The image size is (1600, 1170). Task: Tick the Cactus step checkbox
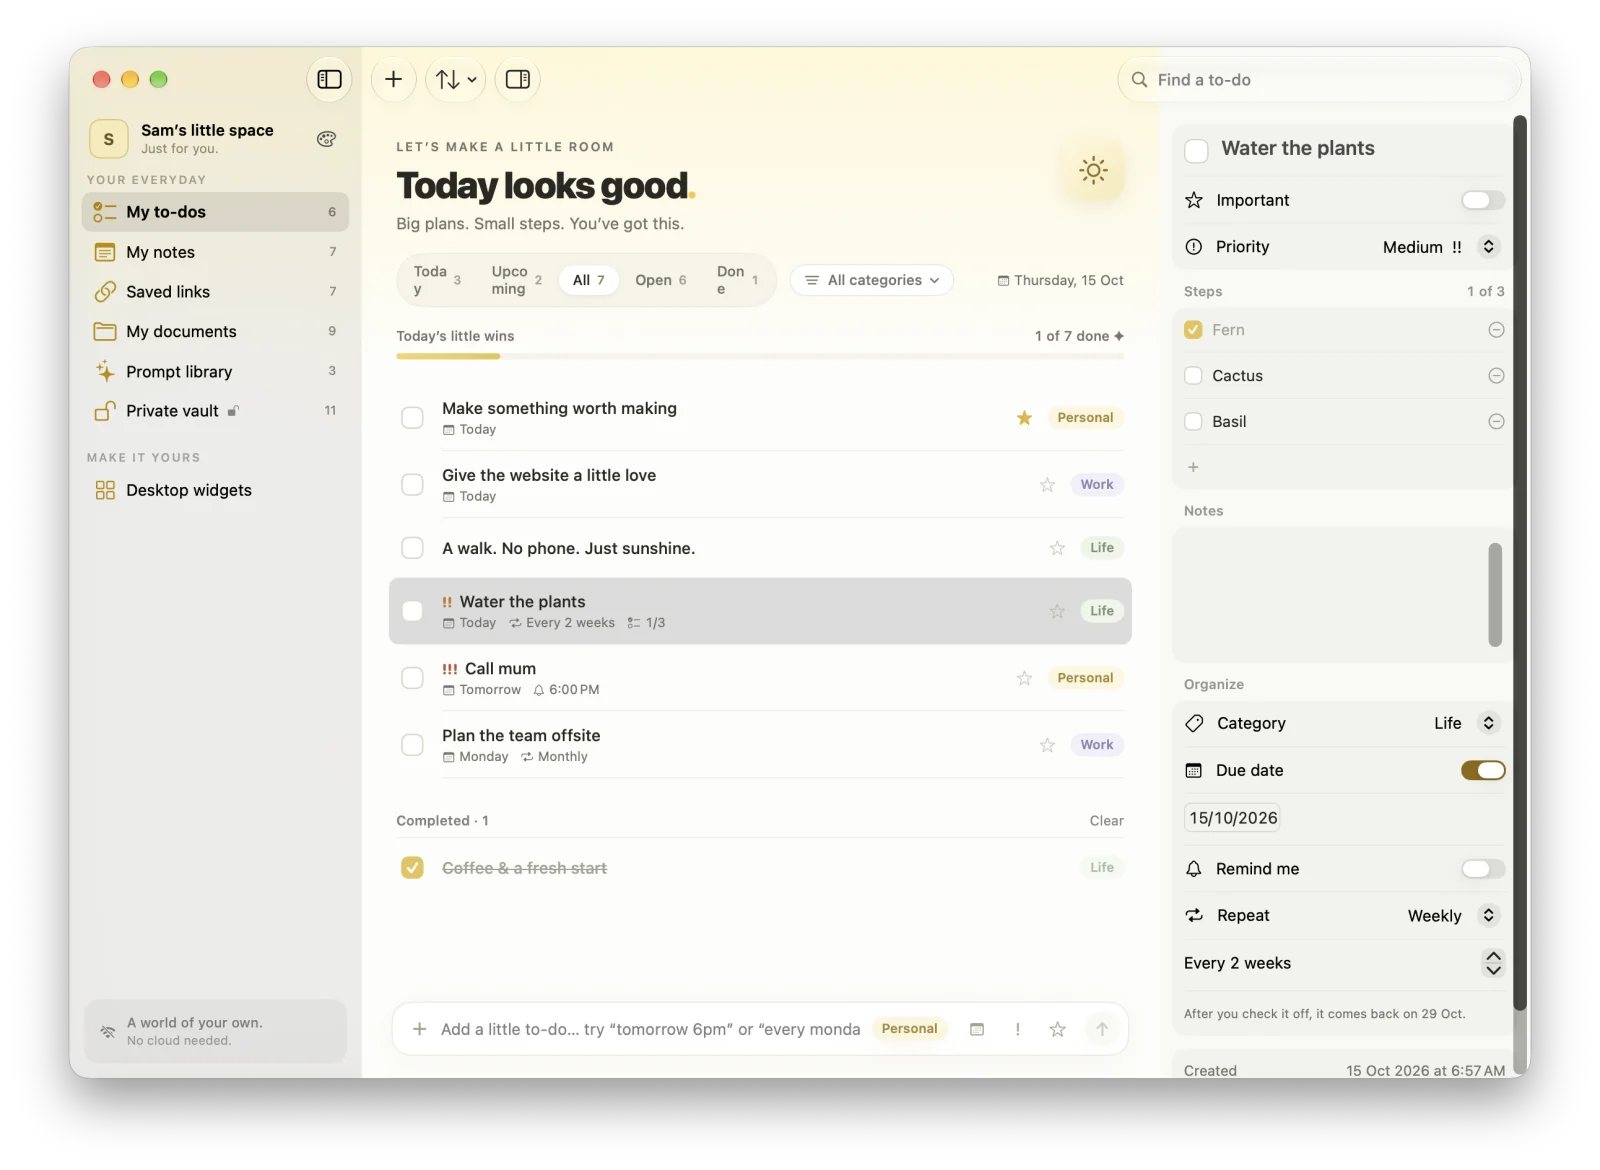(1193, 376)
